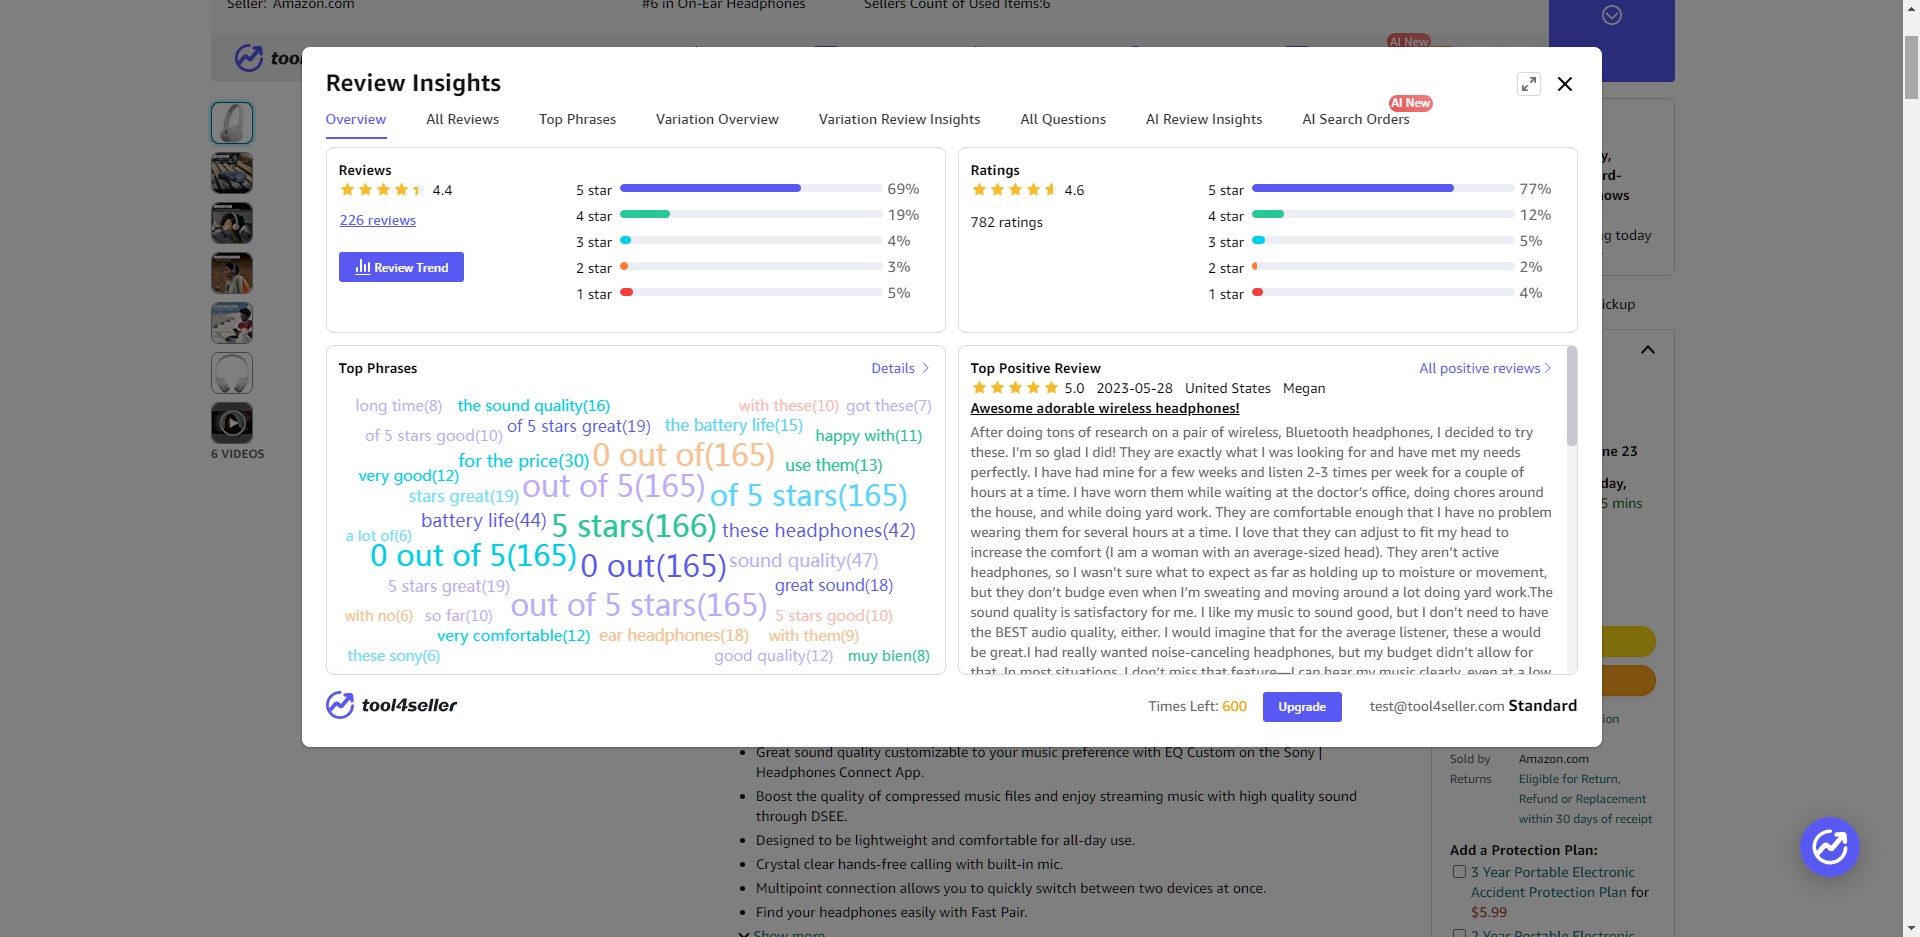Open All positive reviews link
Viewport: 1920px width, 937px height.
coord(1485,368)
